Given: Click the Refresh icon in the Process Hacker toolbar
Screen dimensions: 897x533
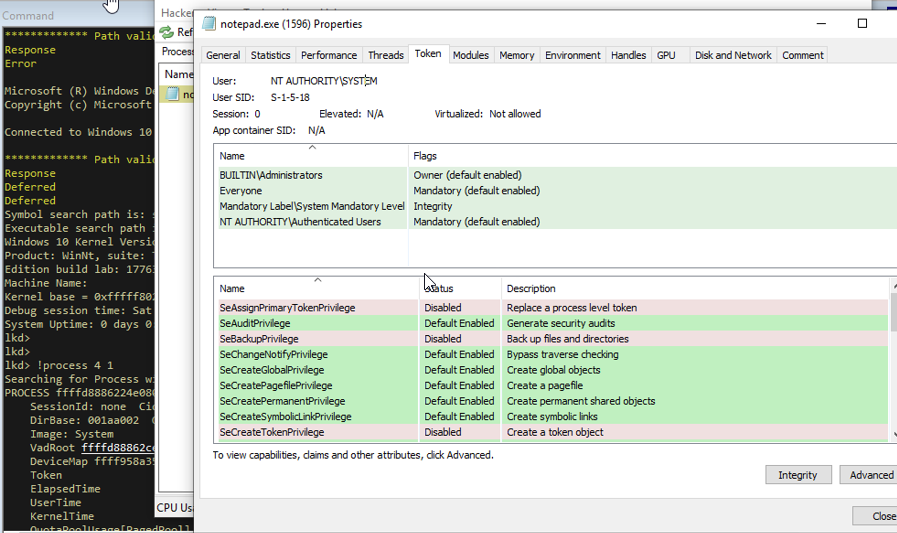Looking at the screenshot, I should pos(166,33).
